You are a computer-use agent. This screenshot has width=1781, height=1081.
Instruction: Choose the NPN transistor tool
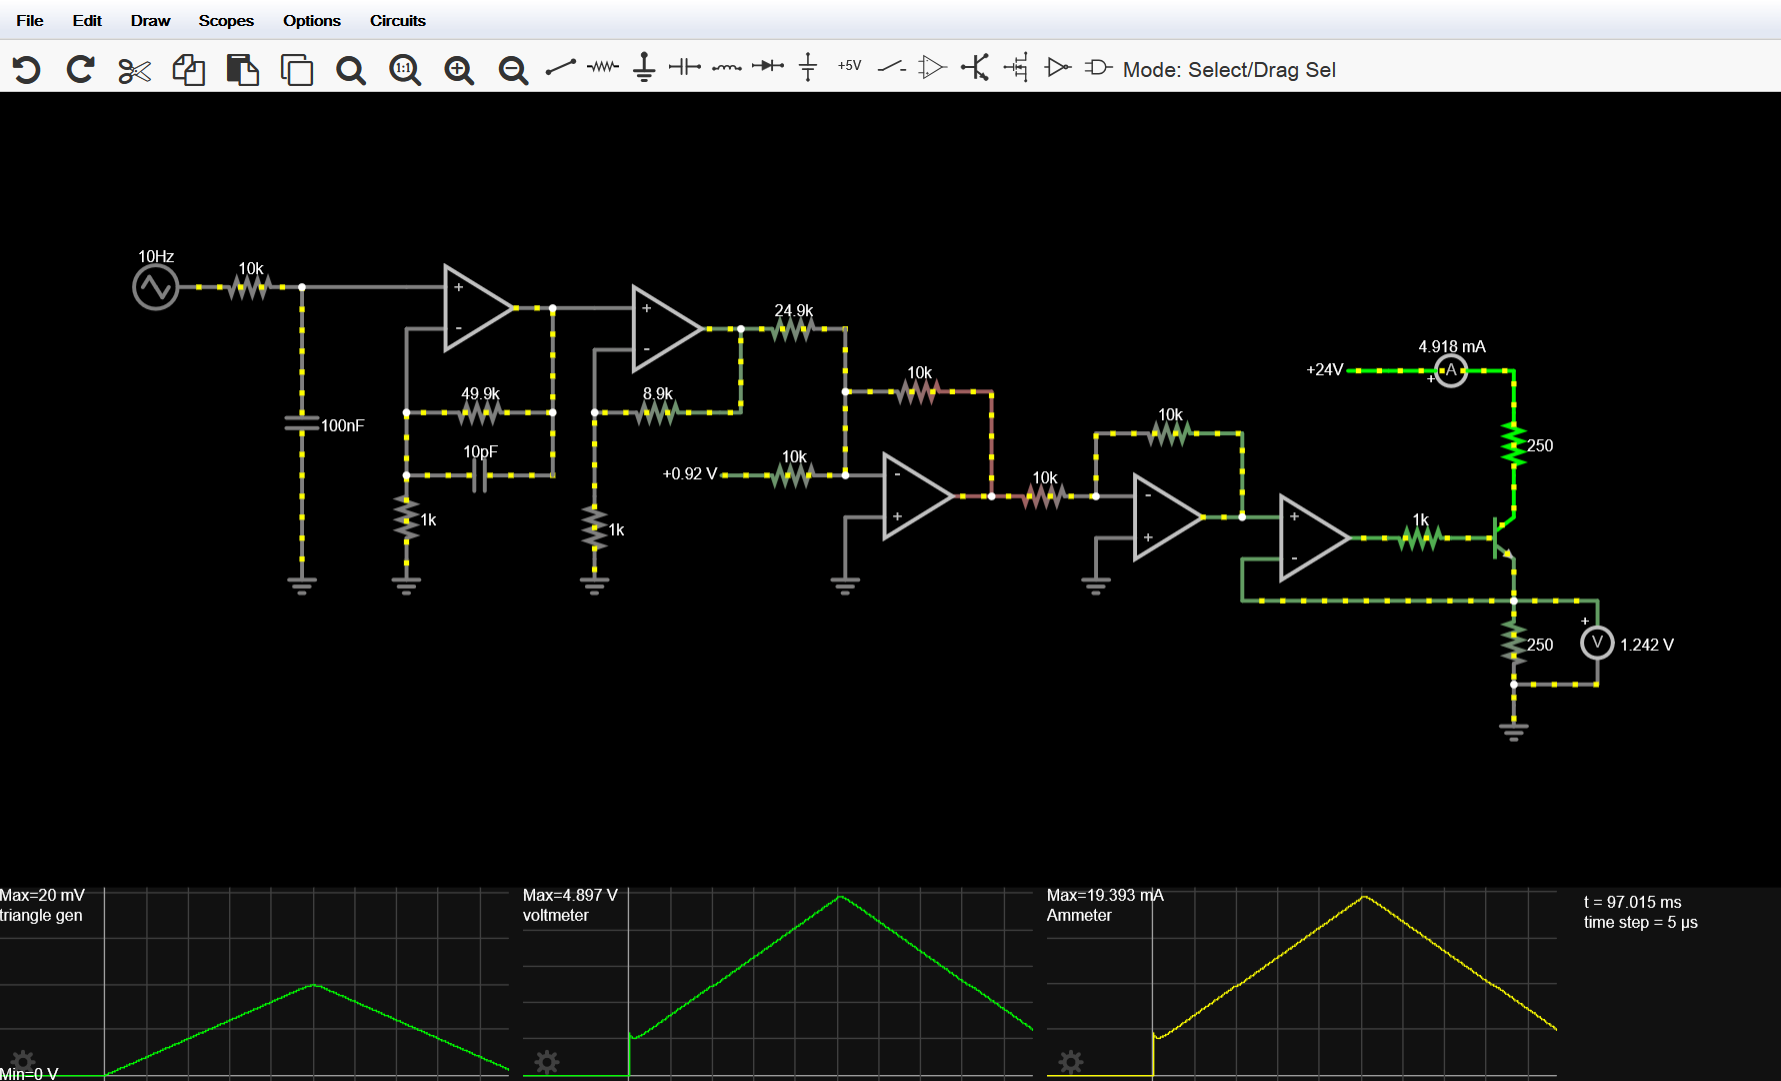tap(975, 68)
